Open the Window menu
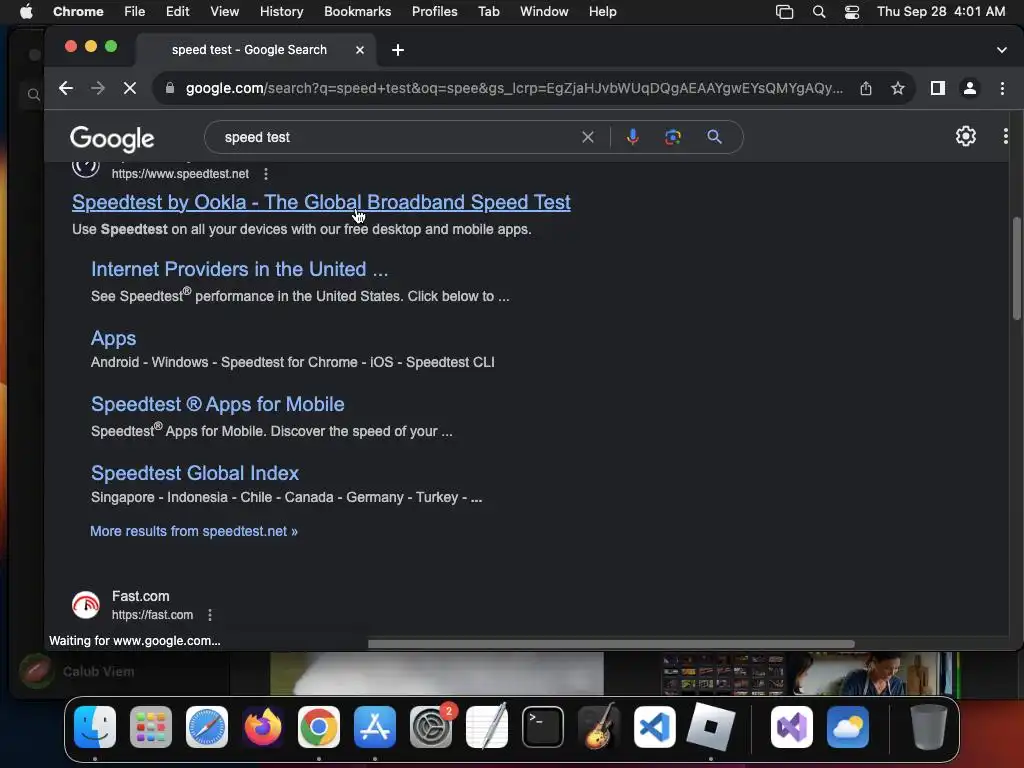Image resolution: width=1024 pixels, height=768 pixels. click(x=544, y=11)
